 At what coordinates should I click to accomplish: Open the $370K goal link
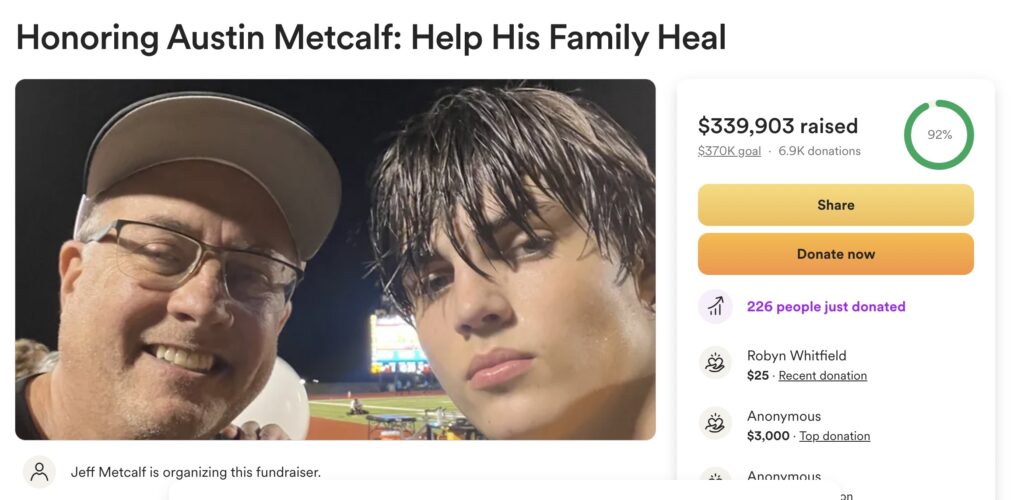click(x=729, y=151)
